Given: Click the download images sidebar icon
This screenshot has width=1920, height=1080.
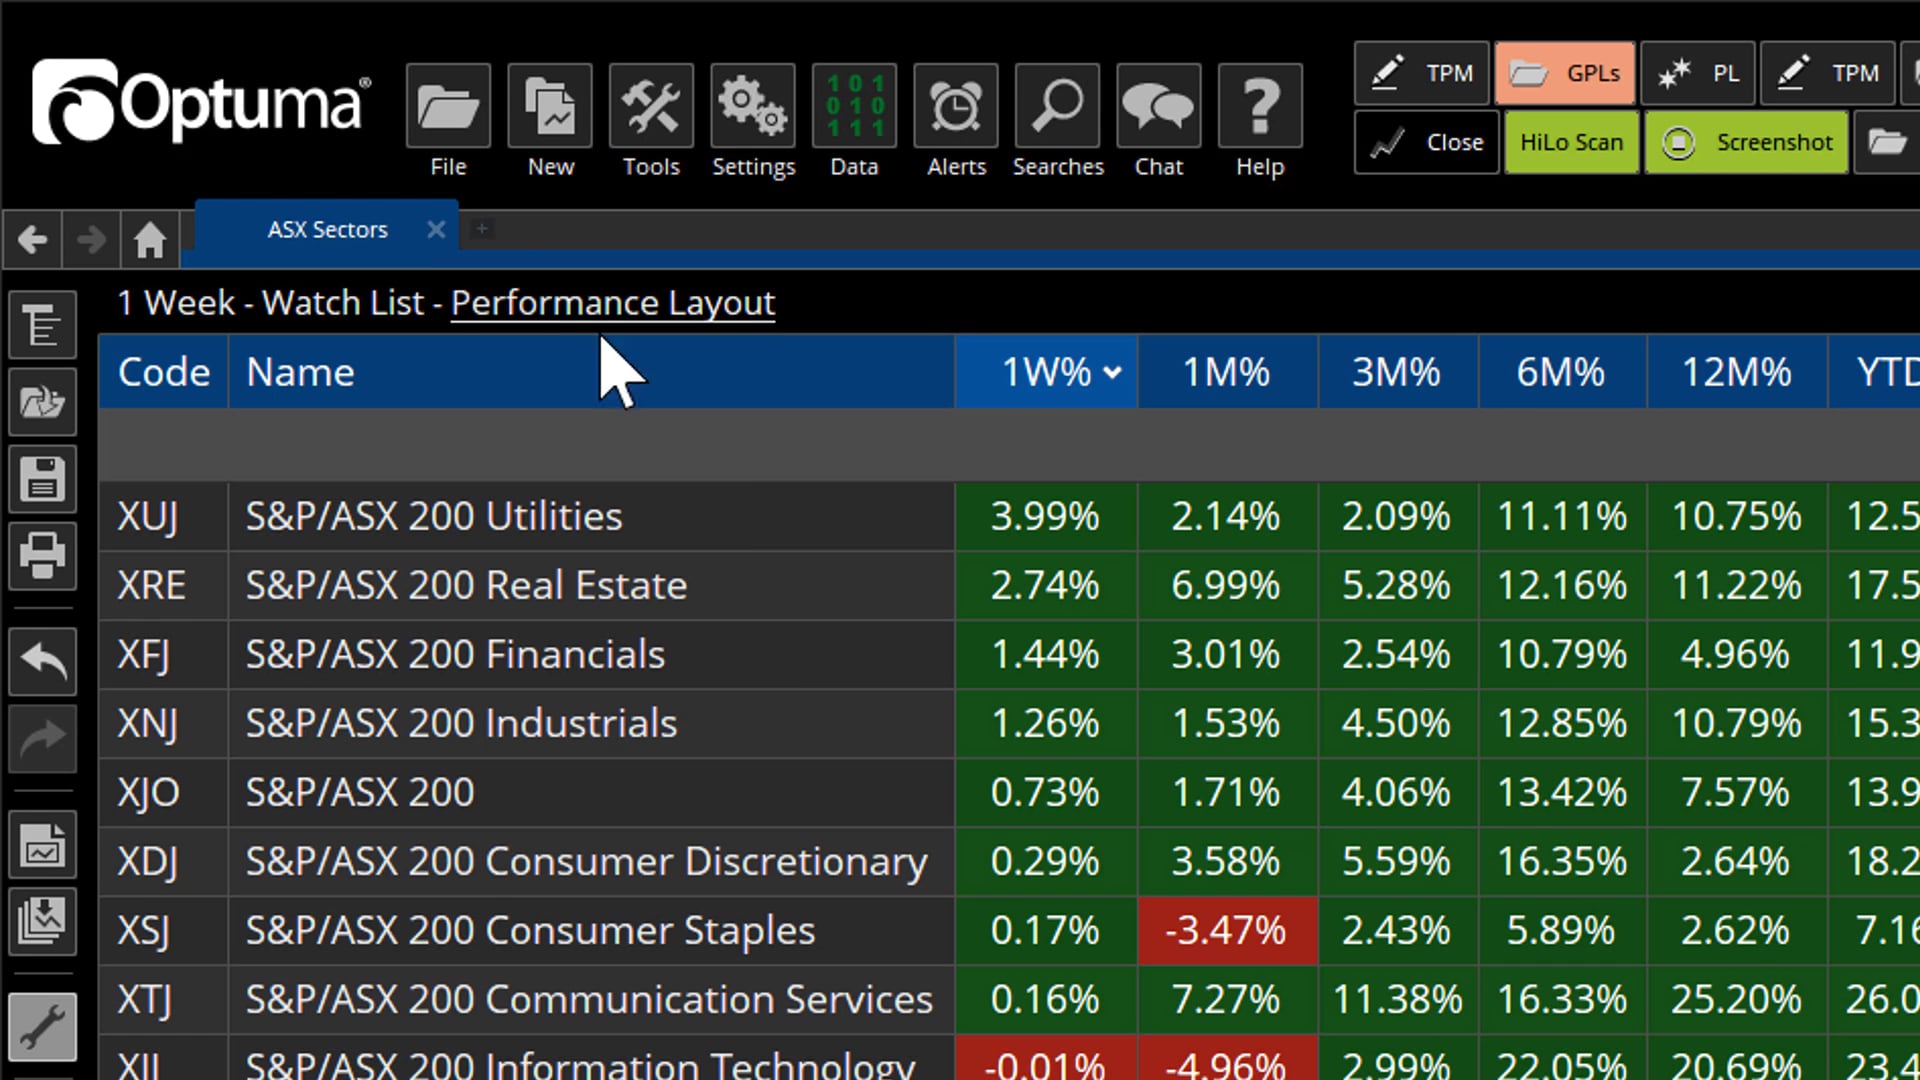Looking at the screenshot, I should coord(42,921).
